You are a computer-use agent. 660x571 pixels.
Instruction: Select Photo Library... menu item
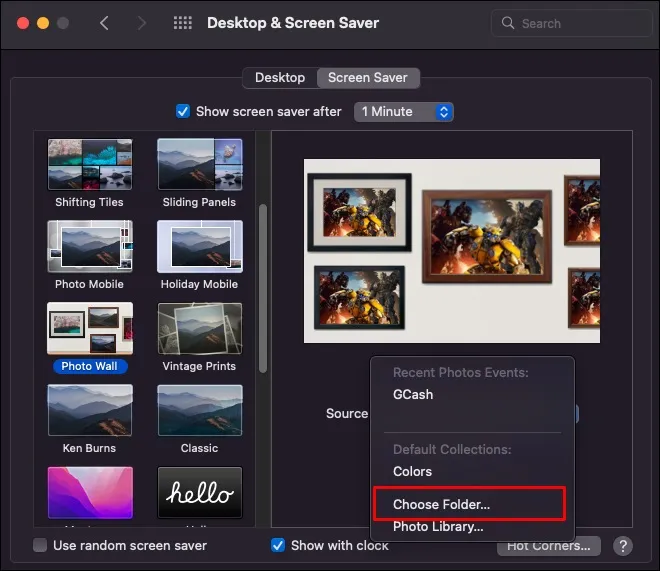pyautogui.click(x=438, y=527)
